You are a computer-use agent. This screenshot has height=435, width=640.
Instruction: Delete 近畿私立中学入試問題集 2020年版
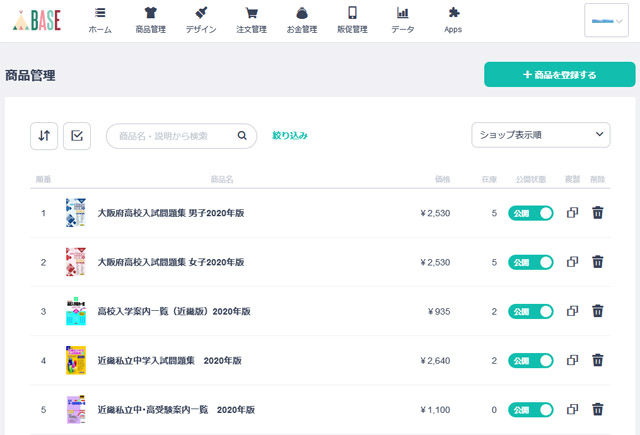(x=598, y=360)
